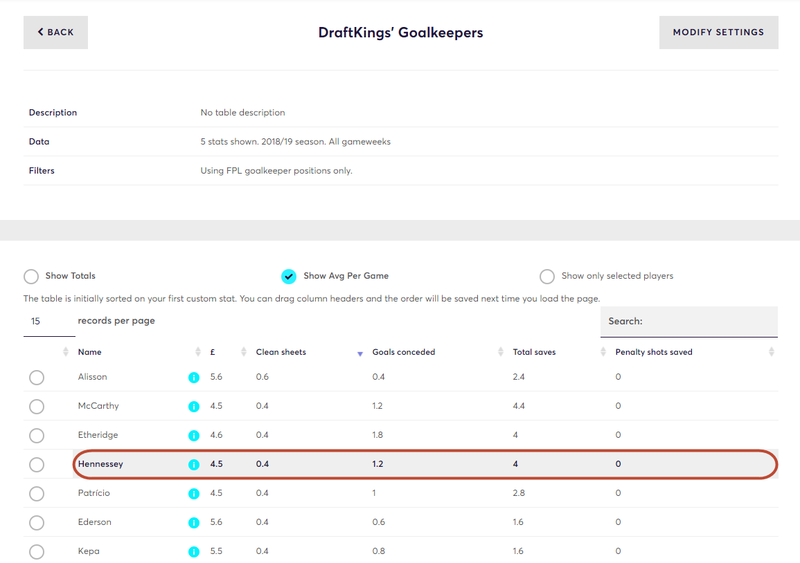Select the Ederson row radio button
The width and height of the screenshot is (800, 563).
[36, 523]
